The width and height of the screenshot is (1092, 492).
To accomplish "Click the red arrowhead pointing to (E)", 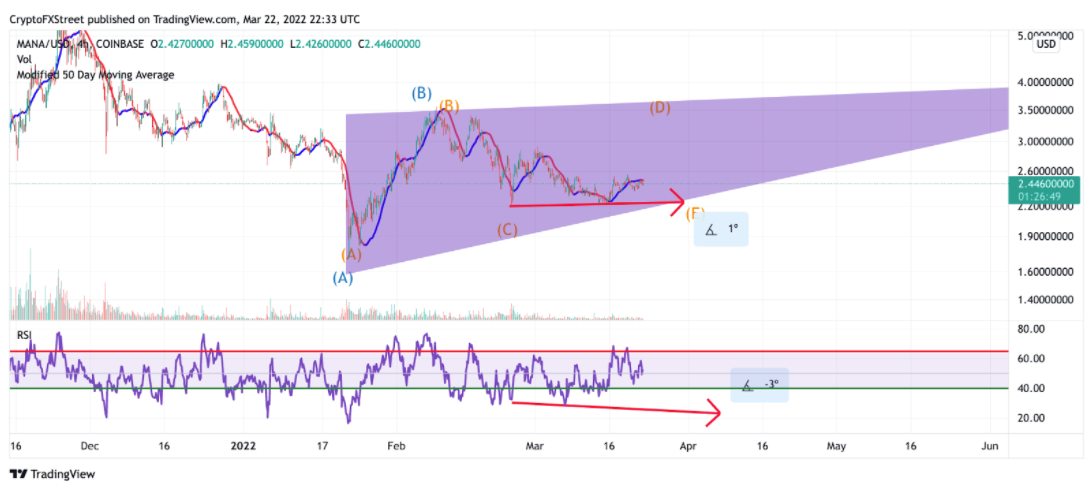I will (x=674, y=202).
